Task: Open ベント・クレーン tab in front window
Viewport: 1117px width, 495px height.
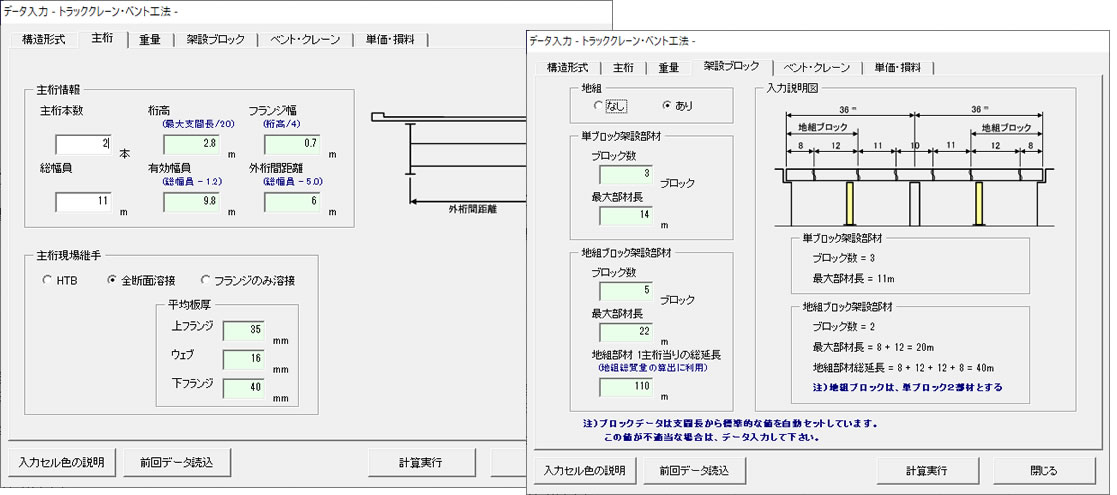Action: coord(816,68)
